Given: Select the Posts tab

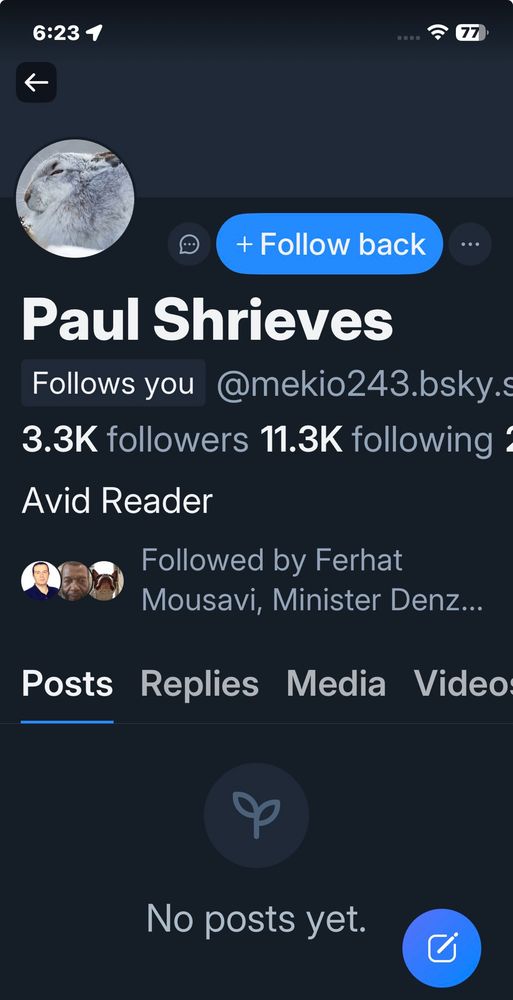Looking at the screenshot, I should (67, 684).
